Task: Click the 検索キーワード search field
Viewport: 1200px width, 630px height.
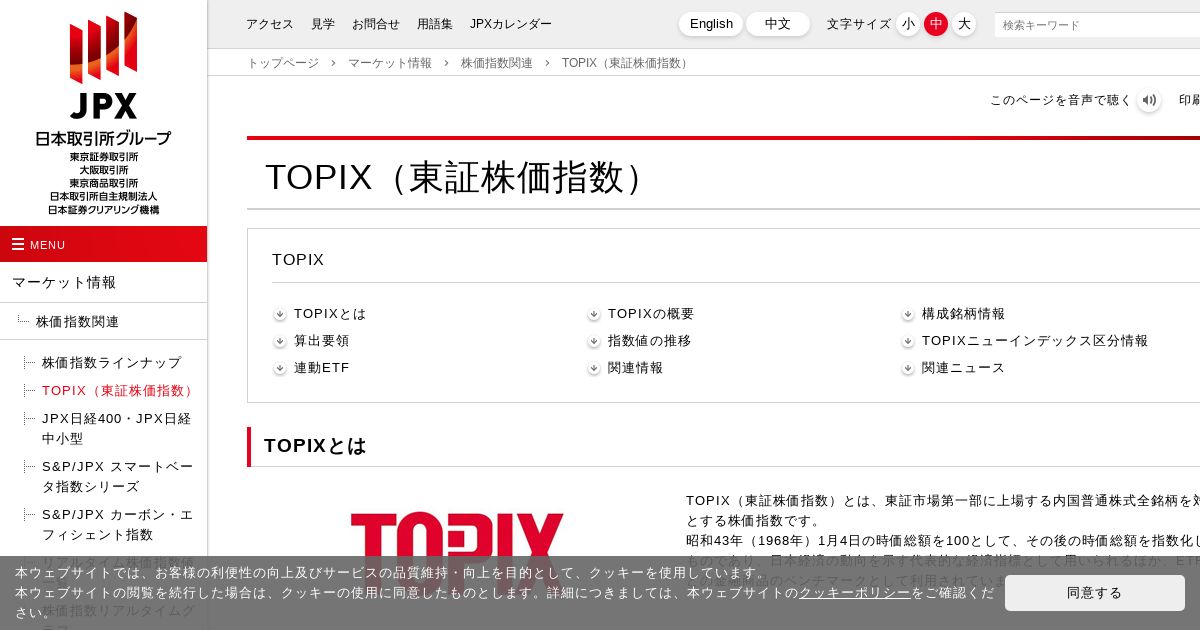Action: point(1097,25)
